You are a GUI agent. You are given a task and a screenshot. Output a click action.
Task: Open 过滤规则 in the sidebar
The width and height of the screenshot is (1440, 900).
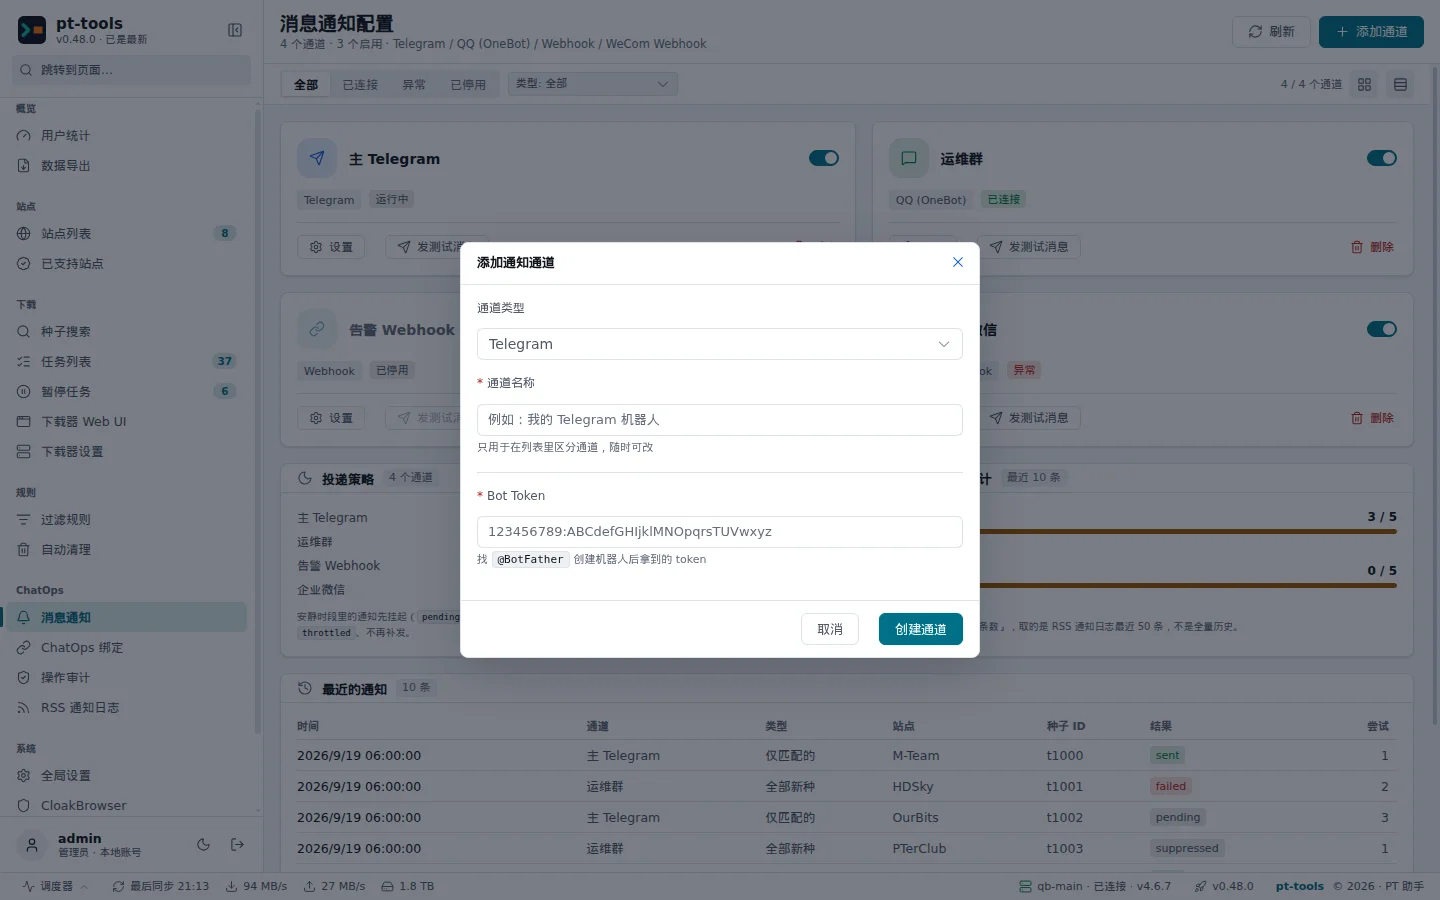point(126,520)
